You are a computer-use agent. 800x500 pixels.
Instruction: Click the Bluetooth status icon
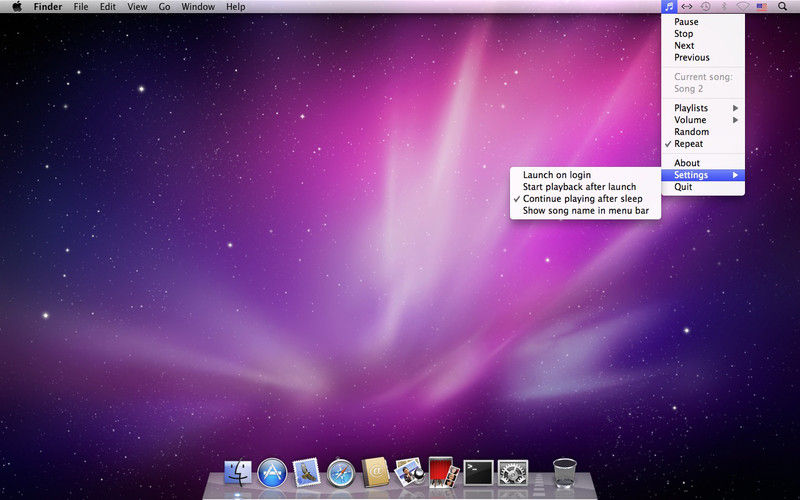tap(723, 7)
